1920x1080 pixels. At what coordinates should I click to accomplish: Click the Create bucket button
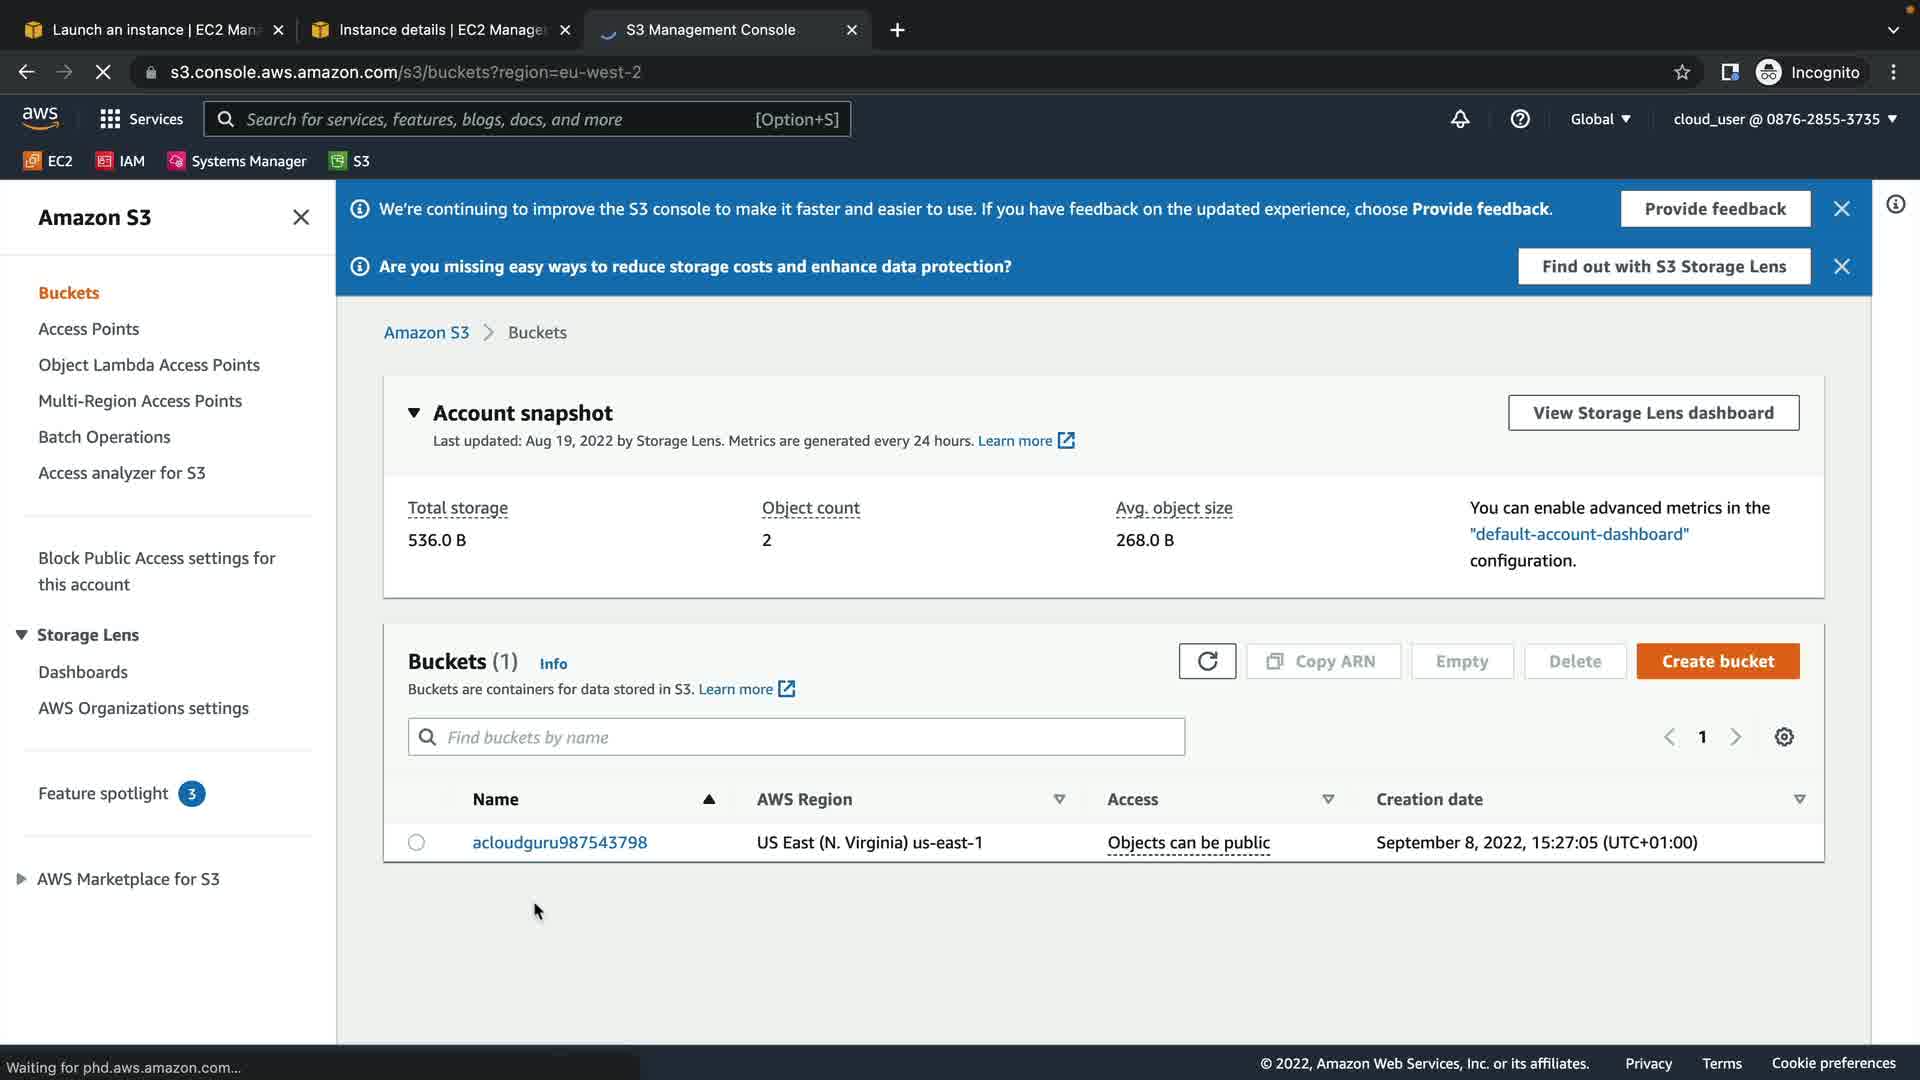point(1717,661)
